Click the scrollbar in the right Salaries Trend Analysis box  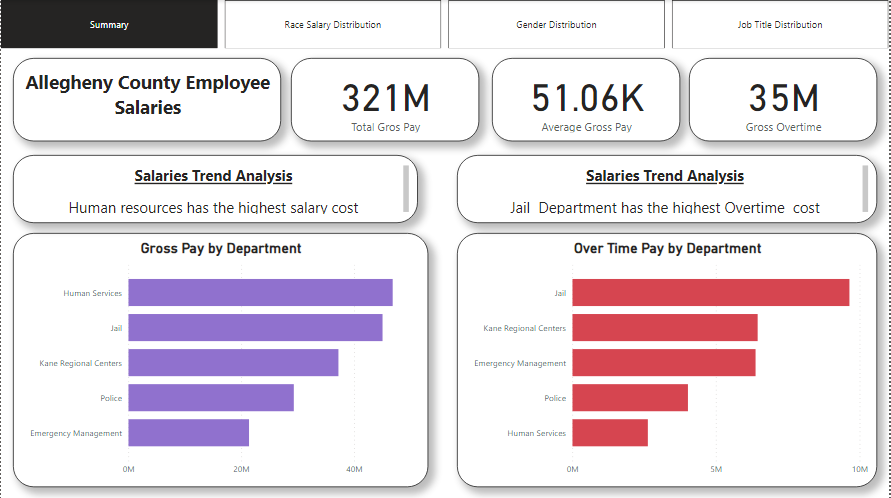(865, 188)
